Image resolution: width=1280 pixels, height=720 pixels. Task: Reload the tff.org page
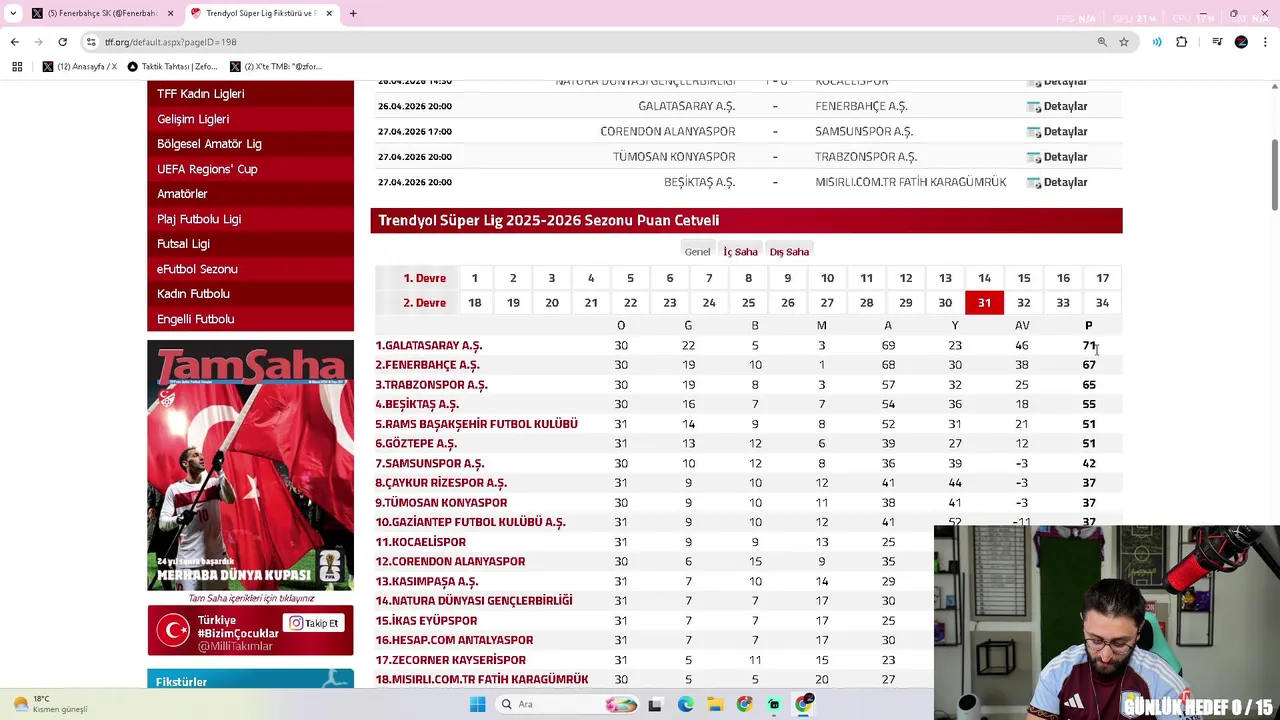(62, 42)
